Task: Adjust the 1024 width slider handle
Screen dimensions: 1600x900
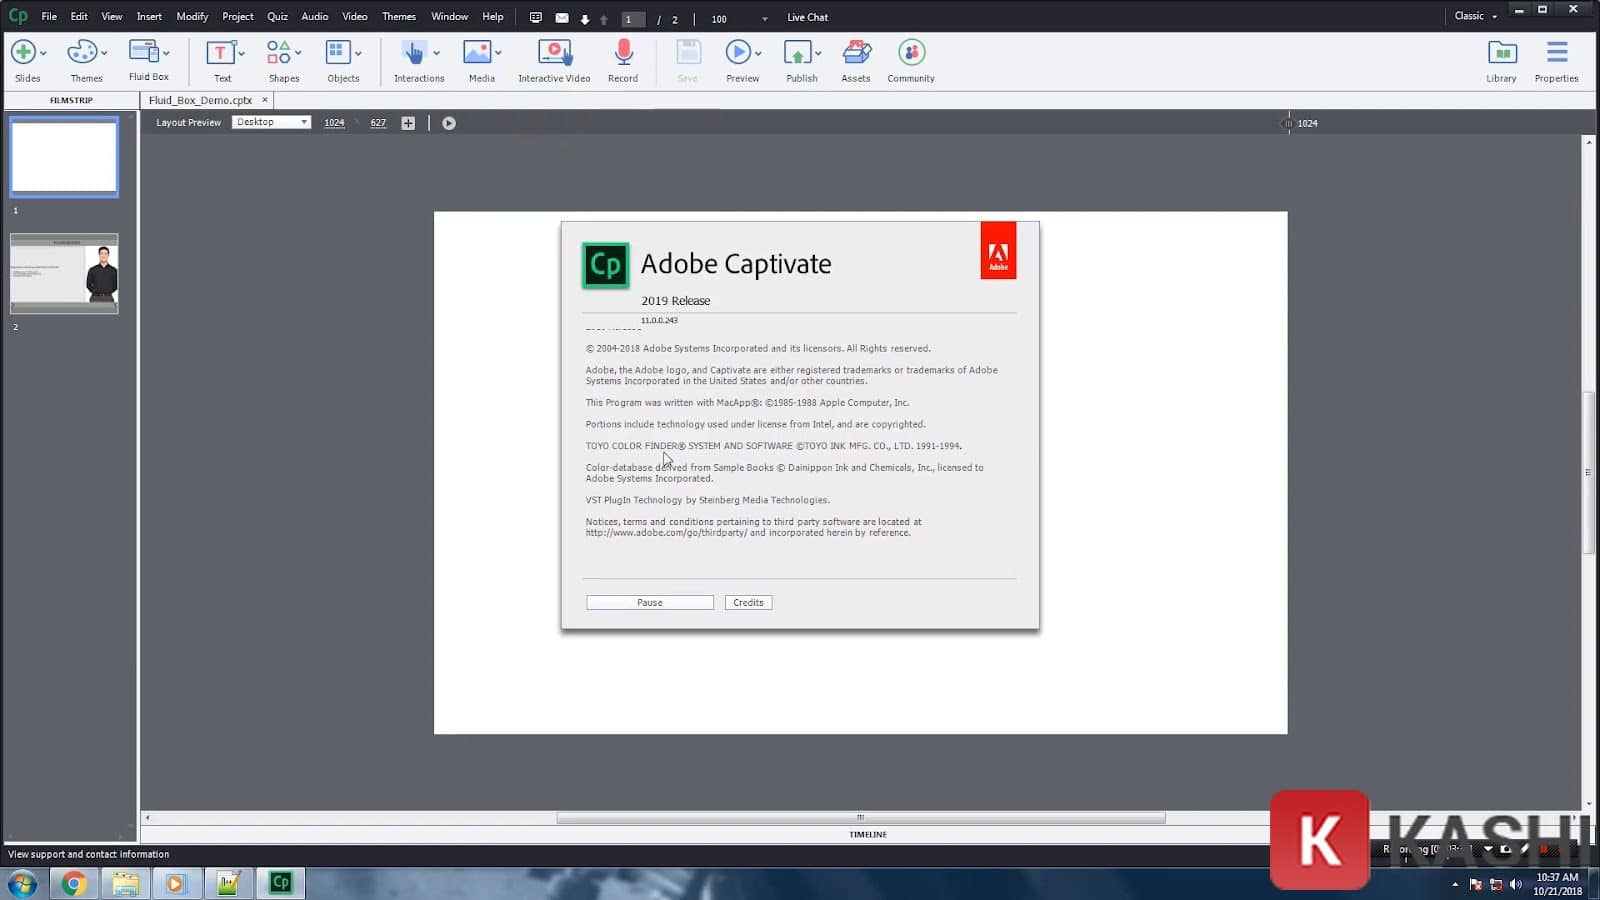Action: click(1288, 123)
